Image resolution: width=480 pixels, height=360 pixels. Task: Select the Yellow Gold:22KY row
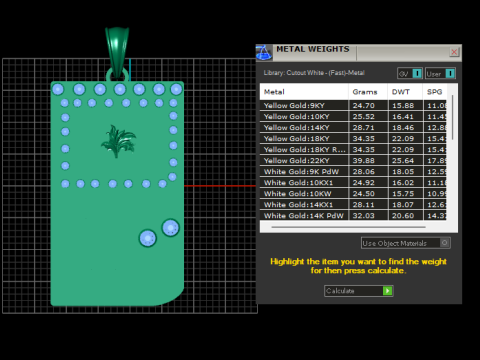(353, 161)
